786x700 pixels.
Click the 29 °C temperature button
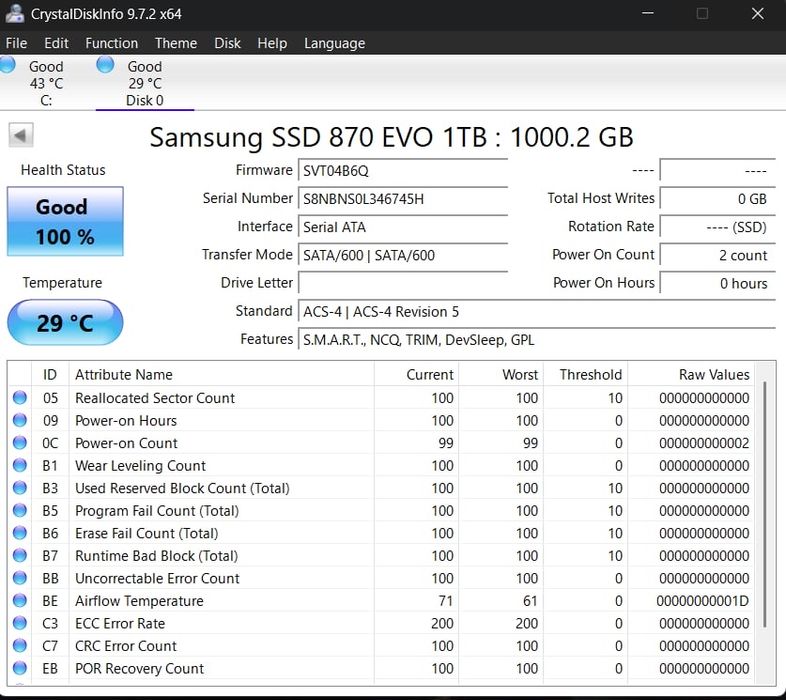click(x=65, y=322)
